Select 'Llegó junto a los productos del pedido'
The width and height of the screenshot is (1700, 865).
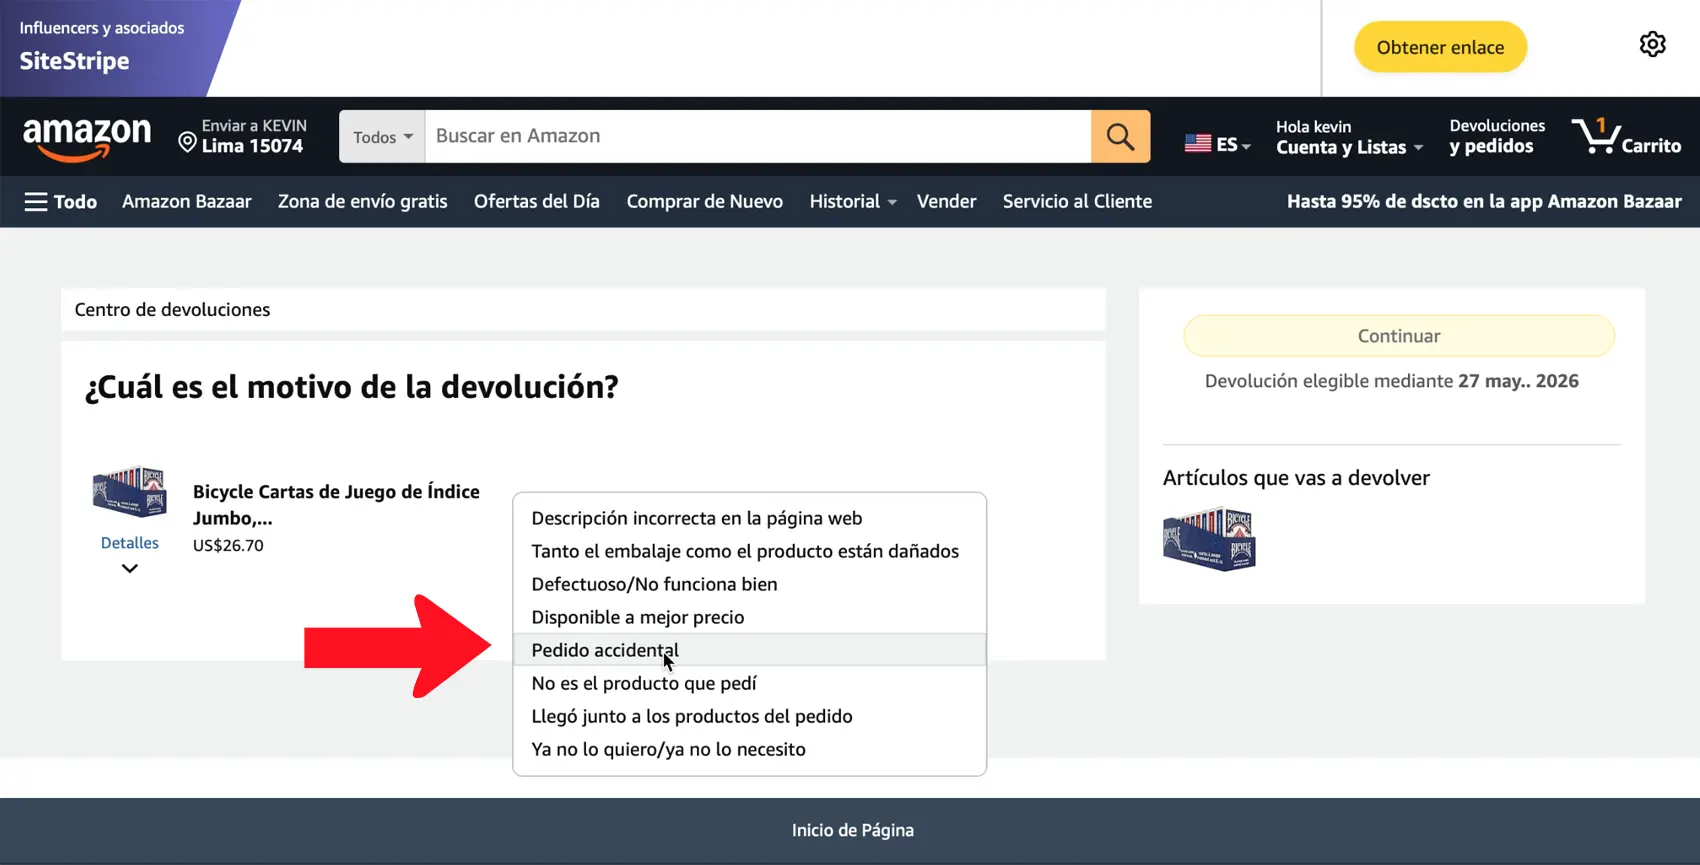(749, 716)
